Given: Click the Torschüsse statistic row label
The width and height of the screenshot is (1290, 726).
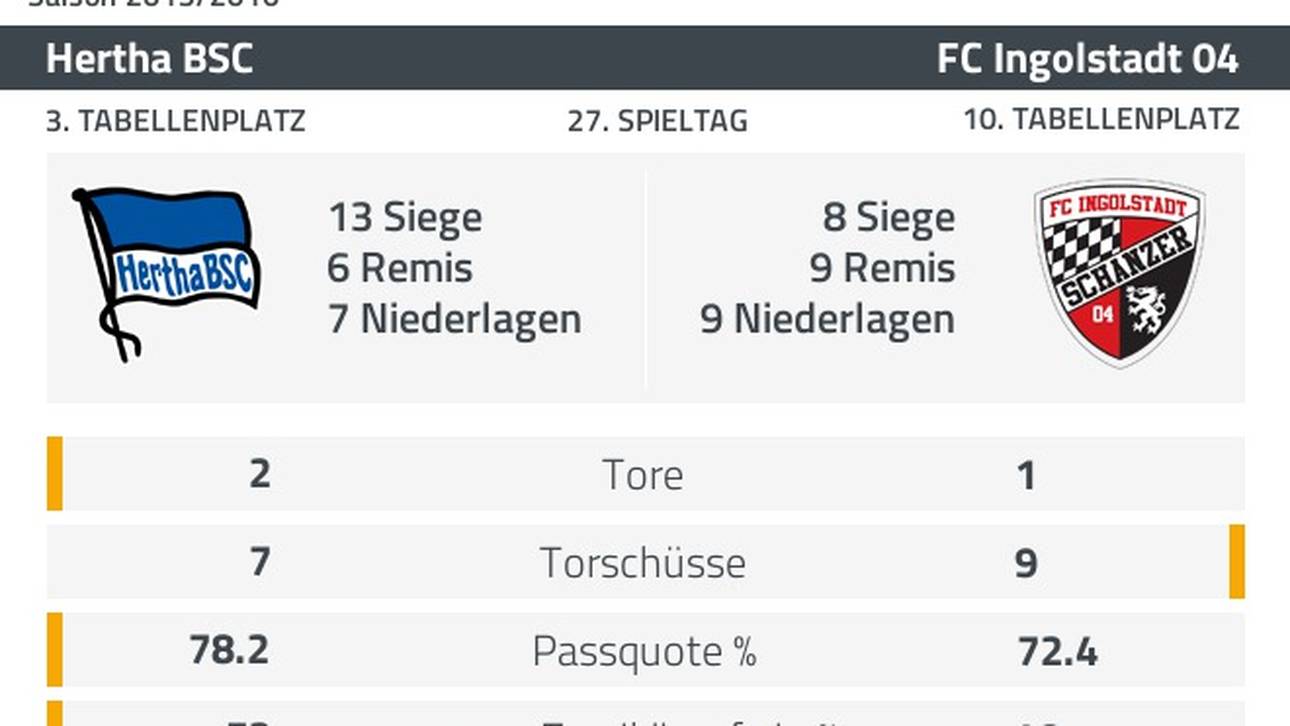Looking at the screenshot, I should [x=643, y=563].
